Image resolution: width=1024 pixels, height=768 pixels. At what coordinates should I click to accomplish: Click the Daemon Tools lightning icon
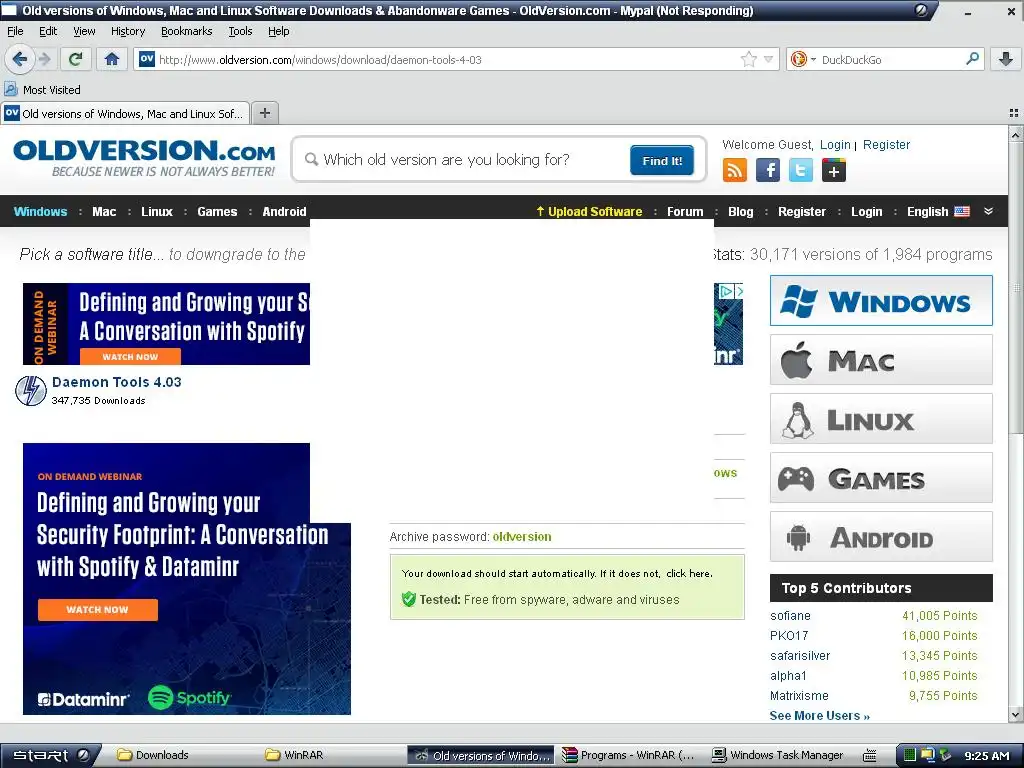tap(31, 391)
